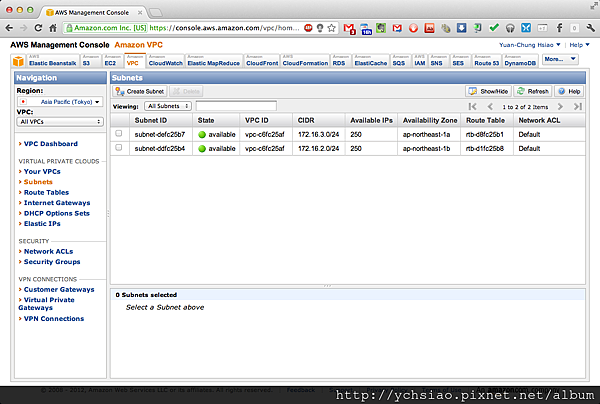Open VPC Dashboard in navigation
600x404 pixels.
coord(51,143)
